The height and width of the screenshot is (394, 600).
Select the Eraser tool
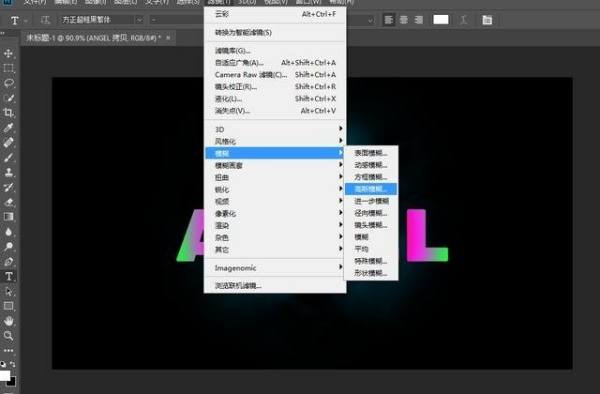click(x=8, y=202)
